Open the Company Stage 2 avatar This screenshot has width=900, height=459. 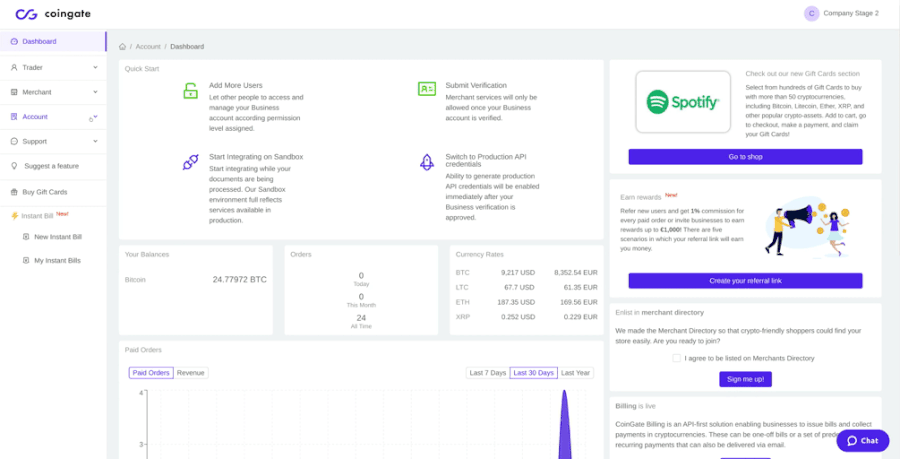811,14
